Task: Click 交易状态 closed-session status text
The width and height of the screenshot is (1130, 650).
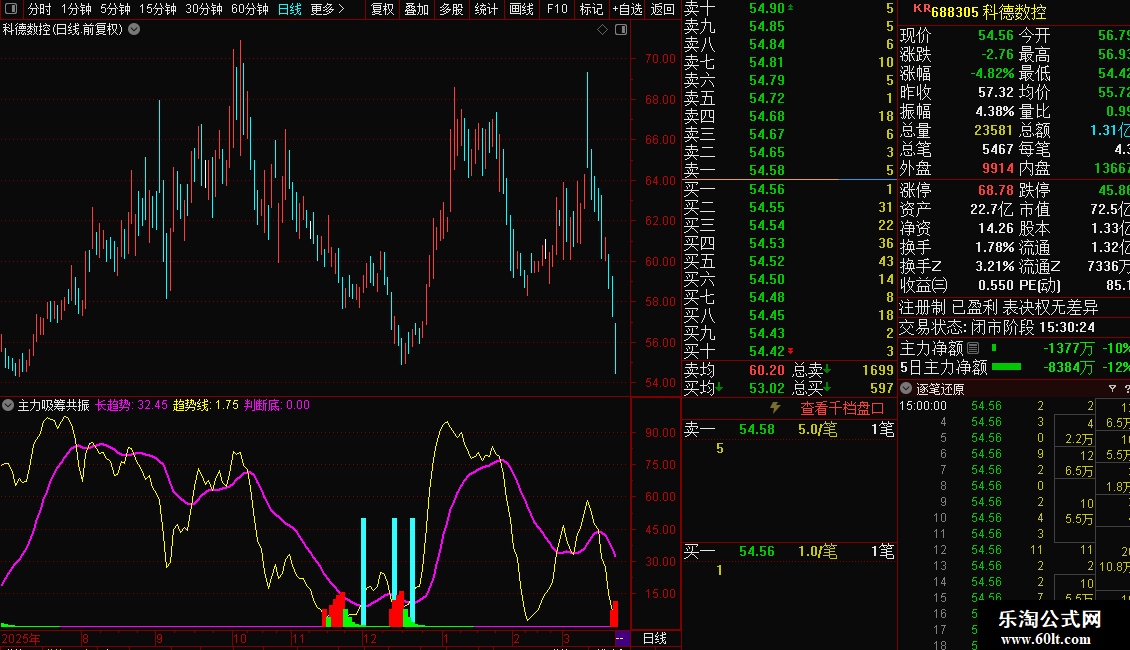Action: pos(997,327)
